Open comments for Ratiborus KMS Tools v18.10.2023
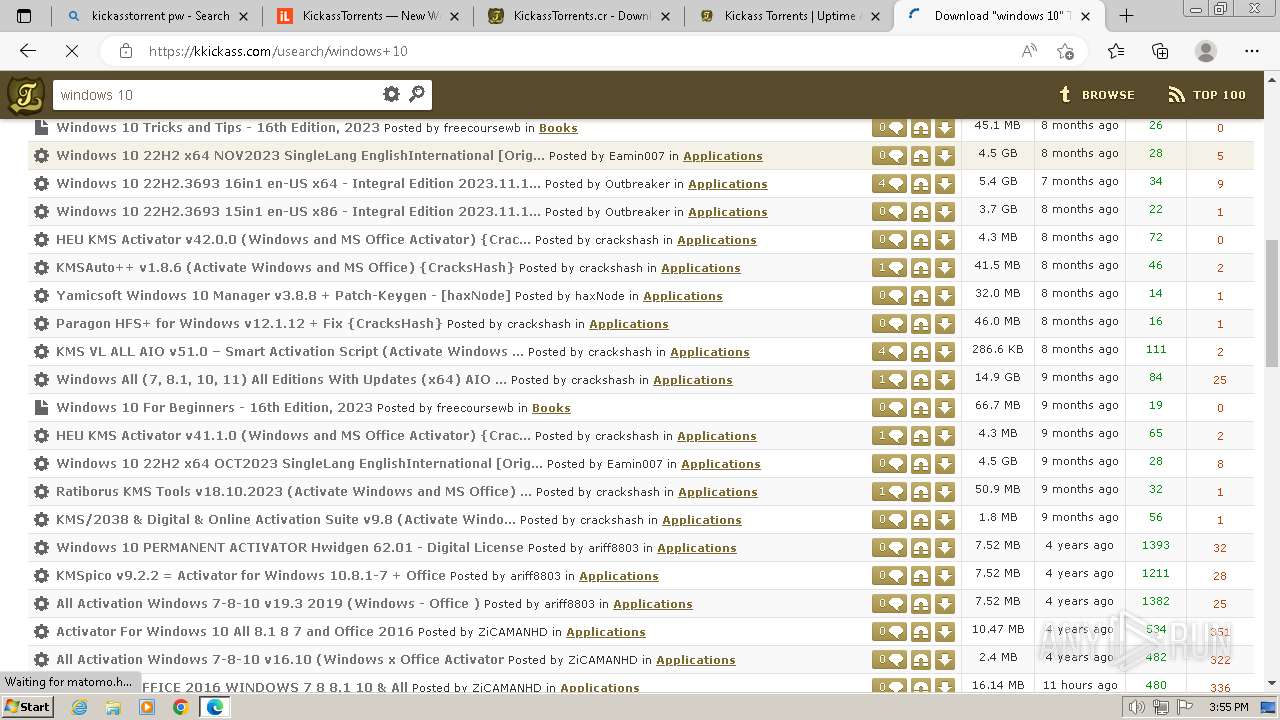1280x720 pixels. (889, 492)
